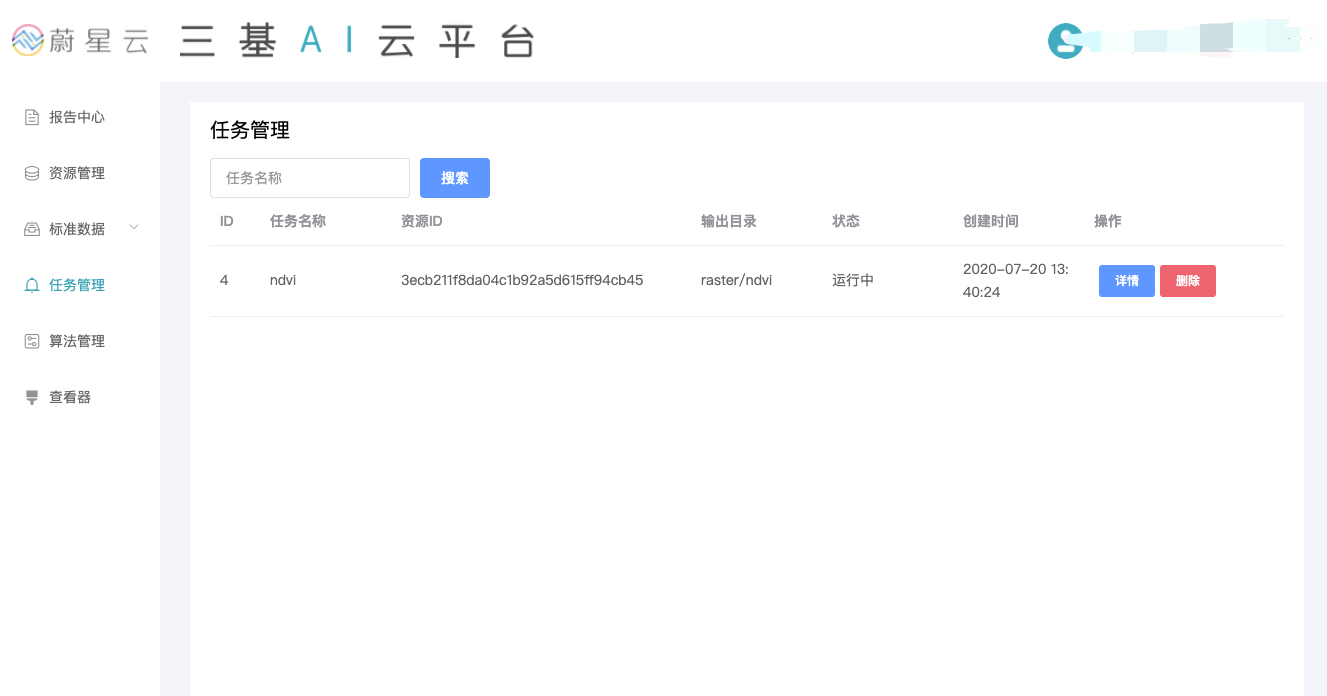1327x696 pixels.
Task: Click the 蔚星云 logo icon
Action: pyautogui.click(x=28, y=41)
